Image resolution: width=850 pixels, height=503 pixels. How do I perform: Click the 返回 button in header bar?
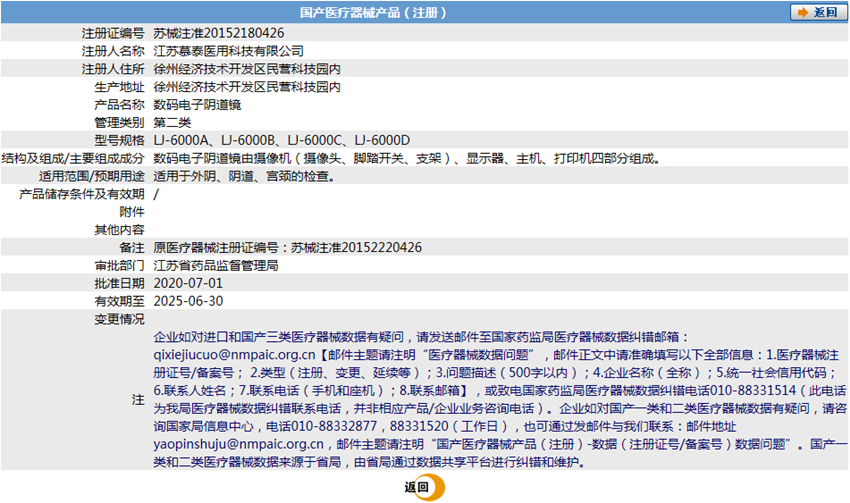coord(819,12)
